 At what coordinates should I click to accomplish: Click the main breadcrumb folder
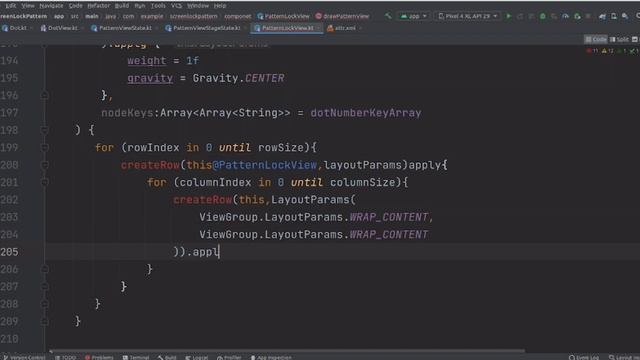pyautogui.click(x=91, y=16)
